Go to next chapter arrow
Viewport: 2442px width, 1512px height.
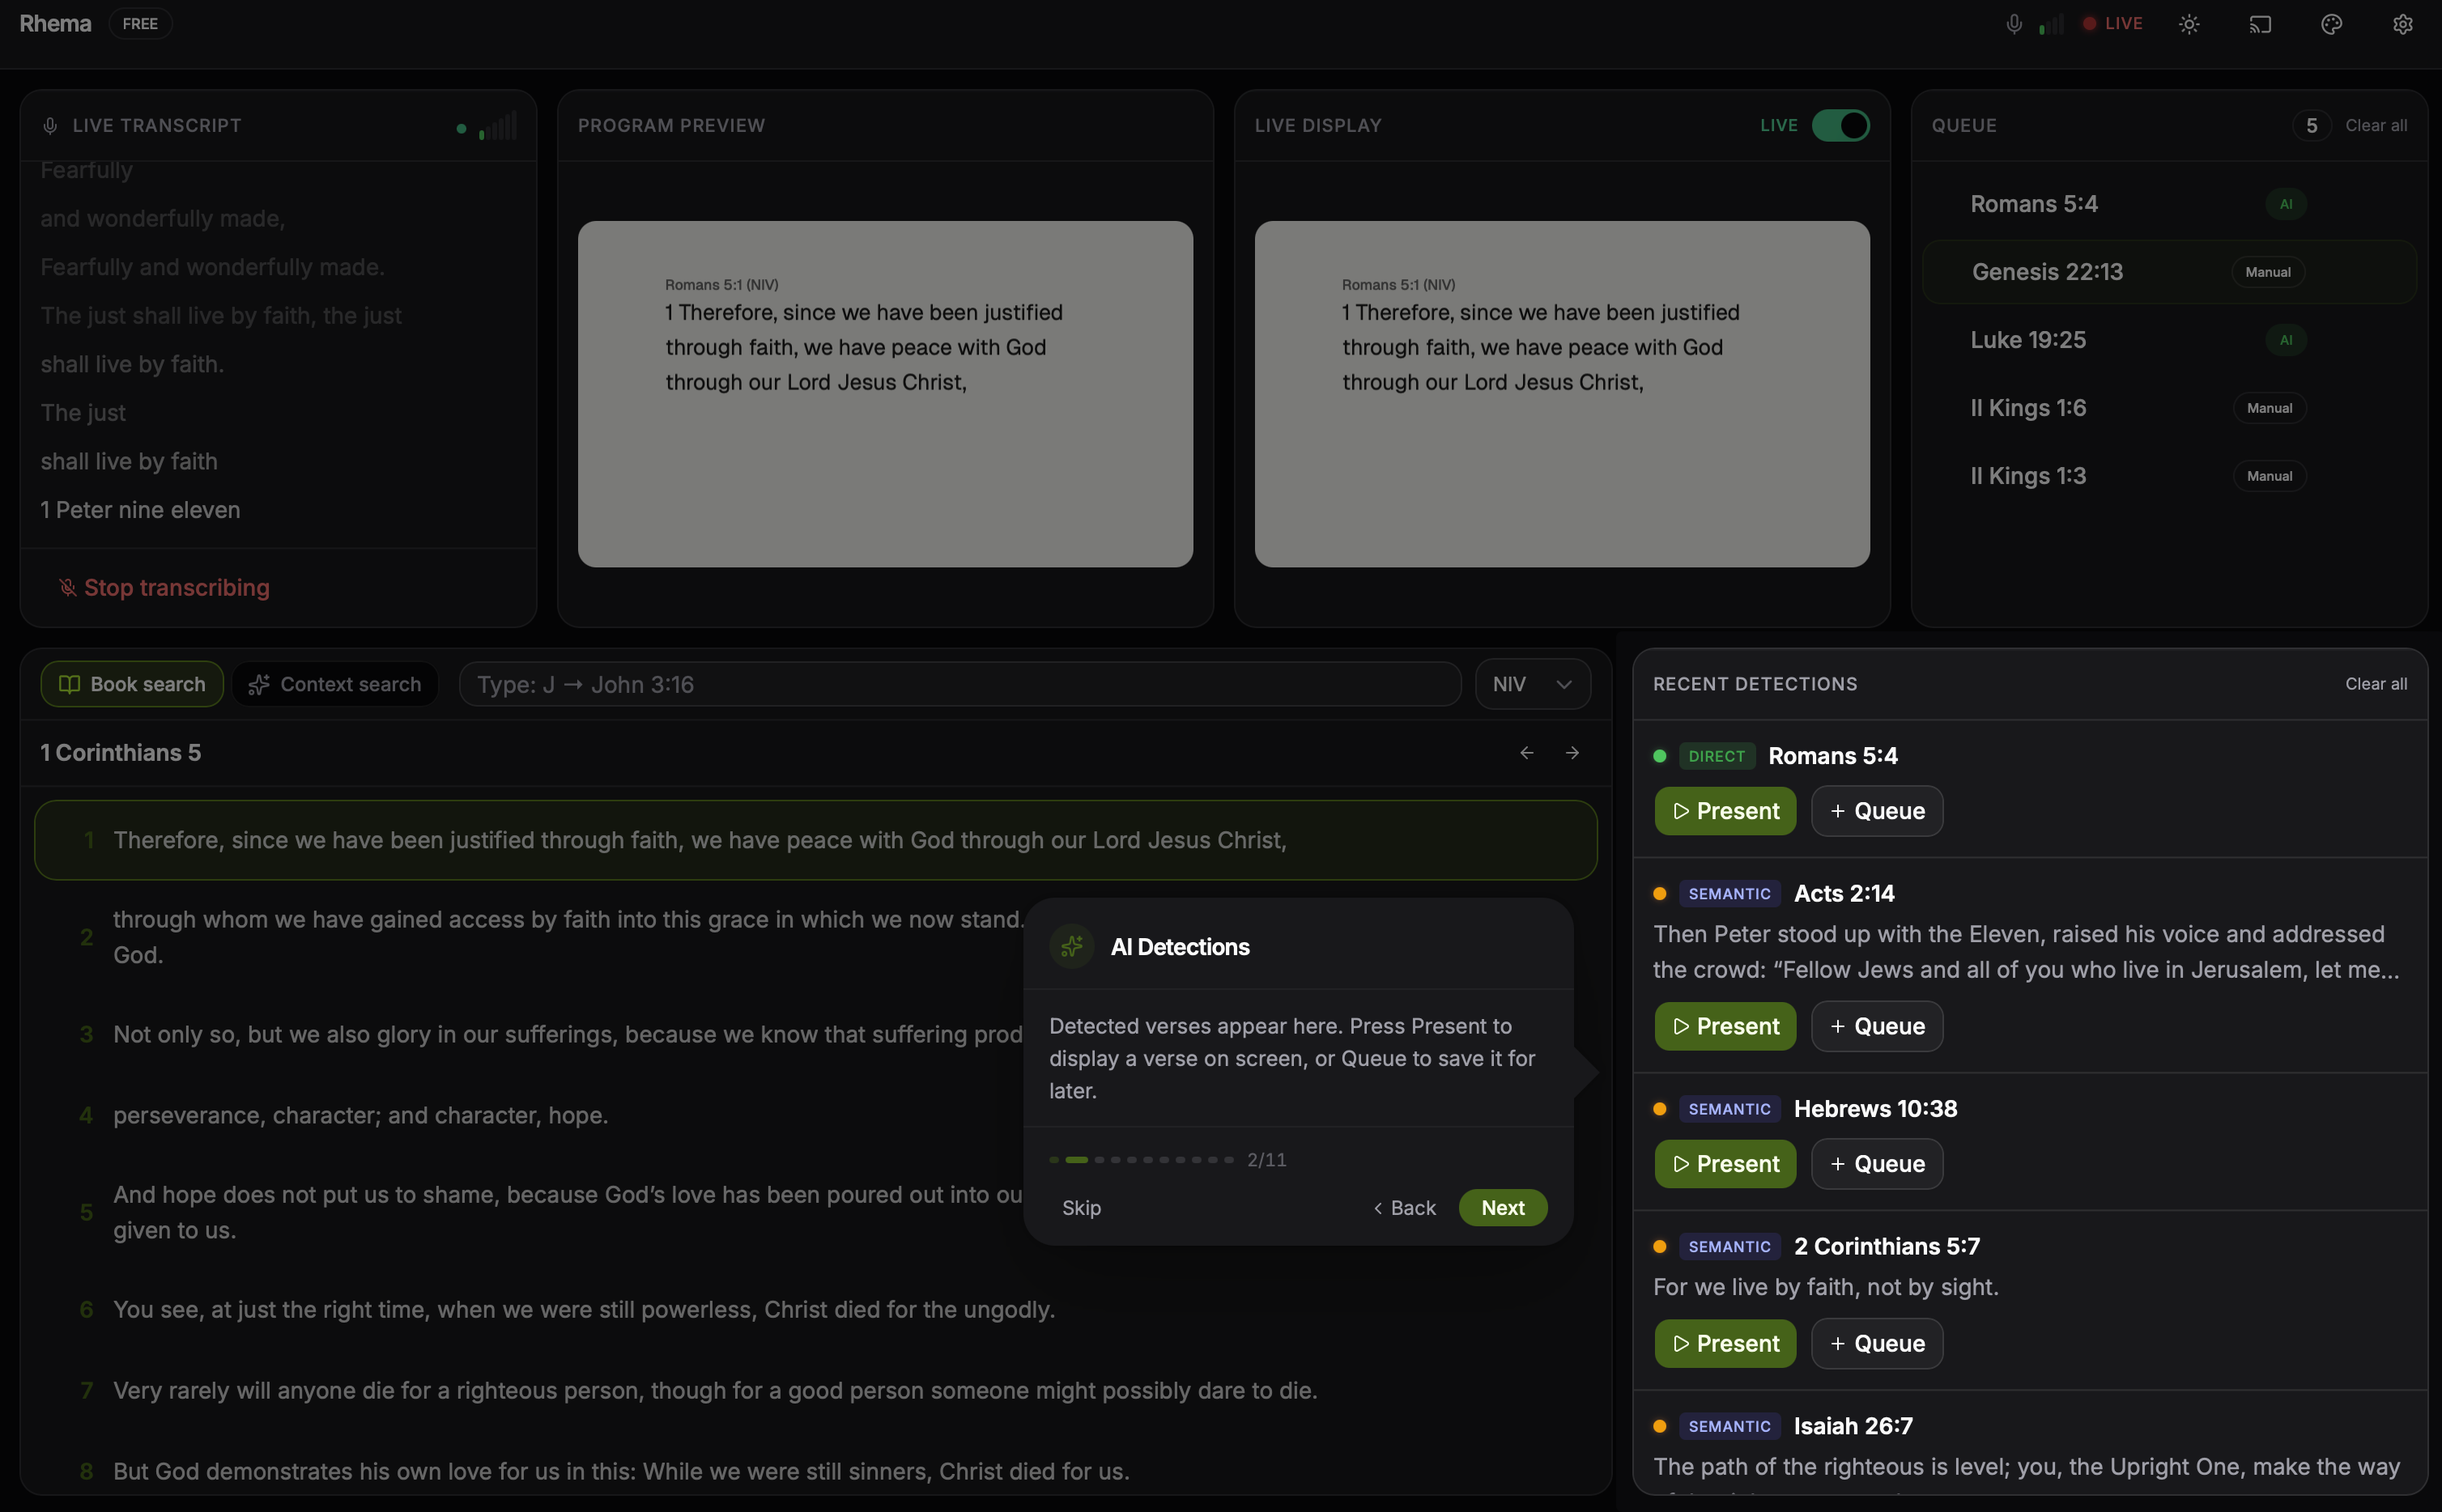(x=1572, y=753)
